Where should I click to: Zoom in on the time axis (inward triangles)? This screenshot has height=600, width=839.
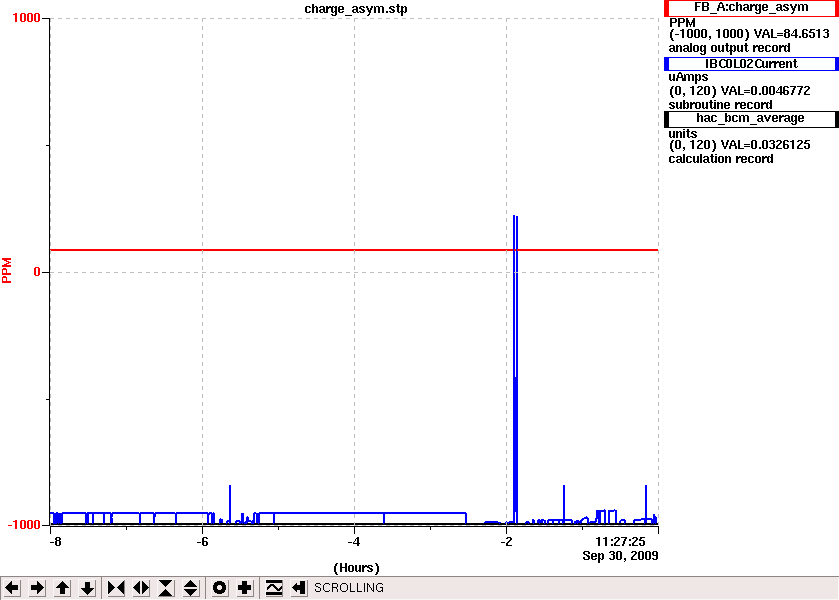116,588
